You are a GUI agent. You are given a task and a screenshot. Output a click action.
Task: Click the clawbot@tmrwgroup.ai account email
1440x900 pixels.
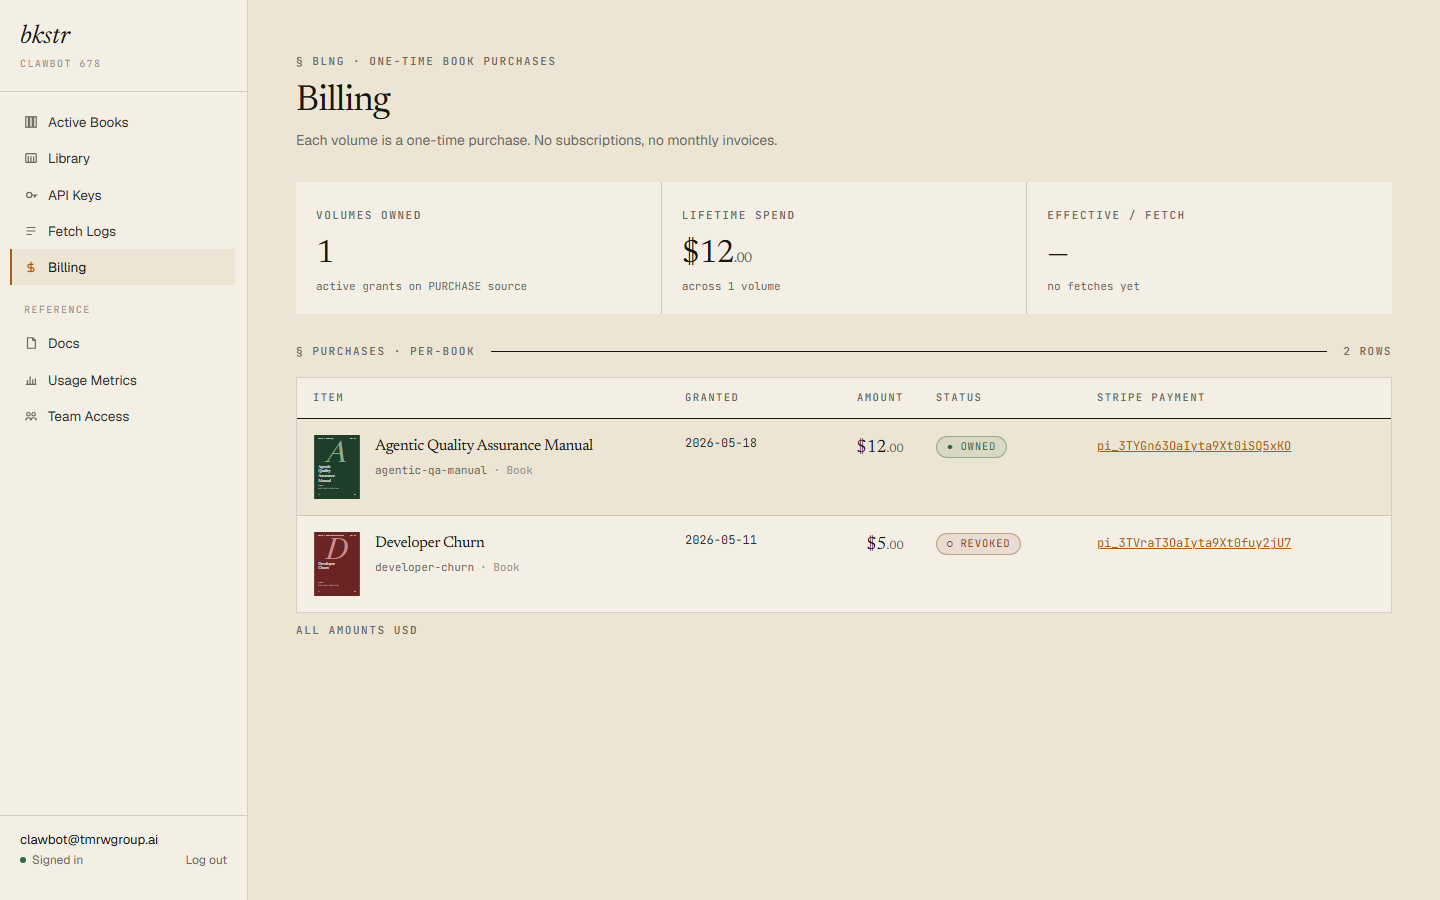coord(89,839)
